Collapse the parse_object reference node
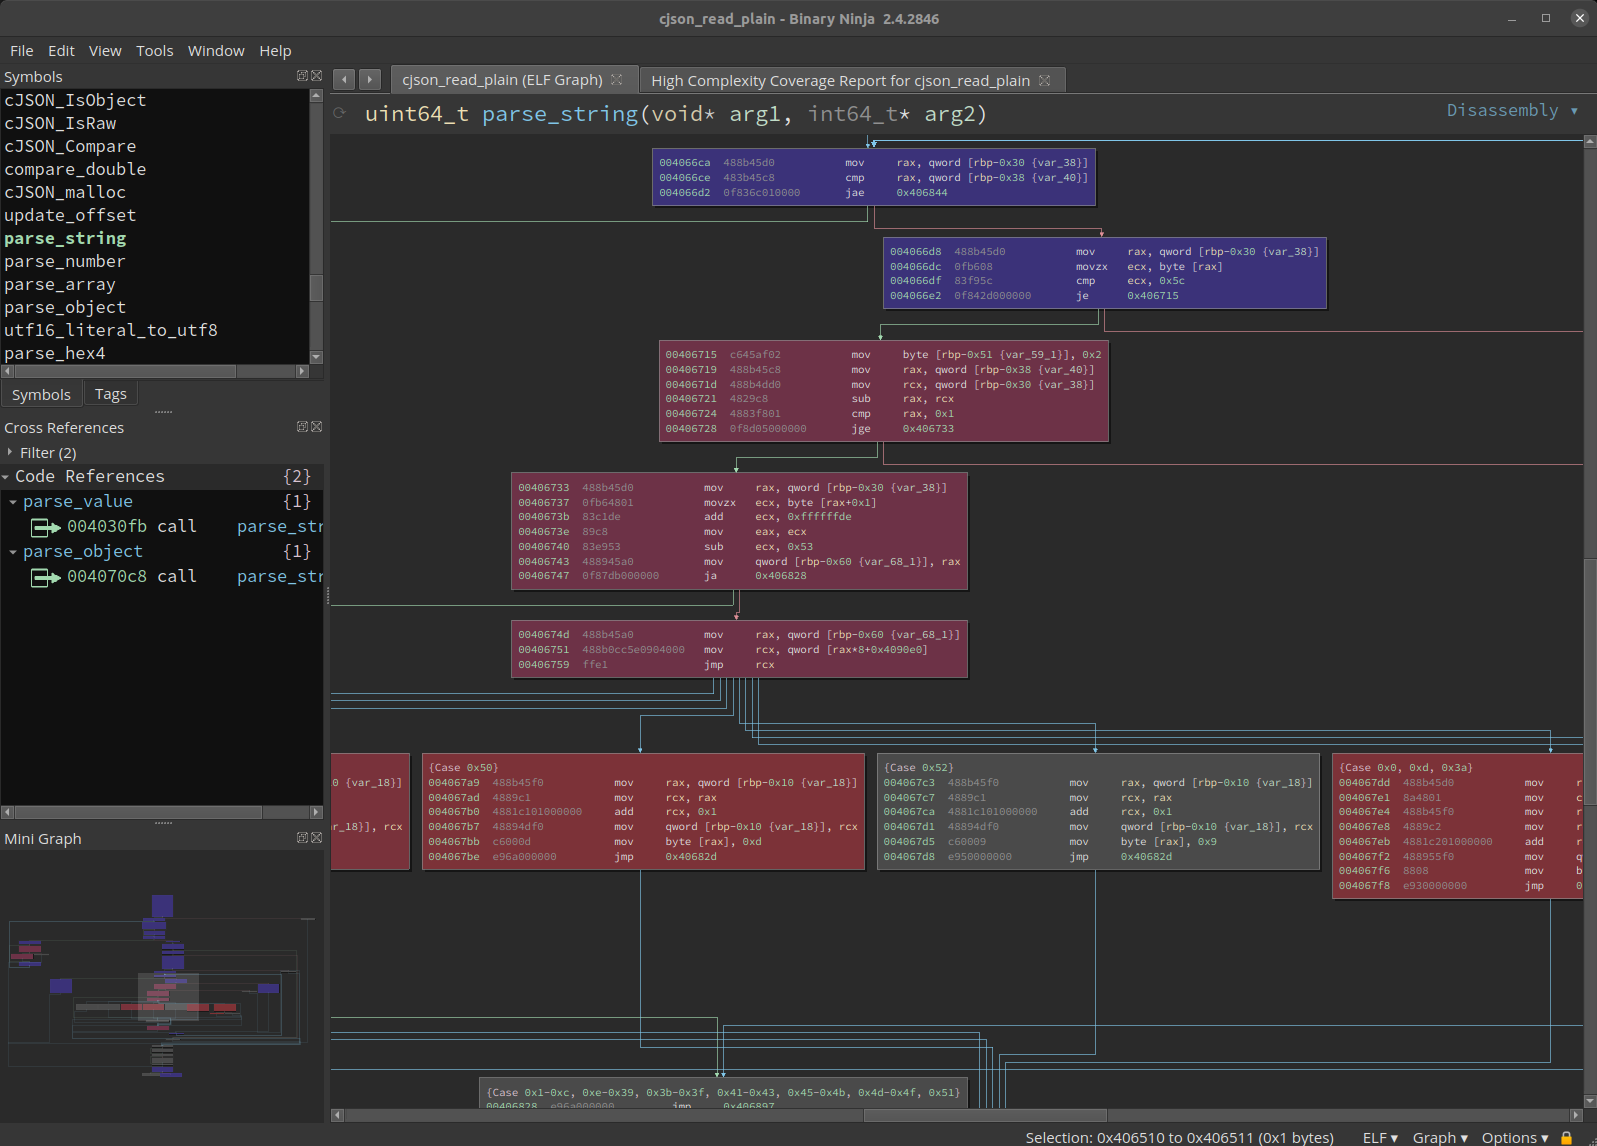The width and height of the screenshot is (1597, 1146). [13, 552]
